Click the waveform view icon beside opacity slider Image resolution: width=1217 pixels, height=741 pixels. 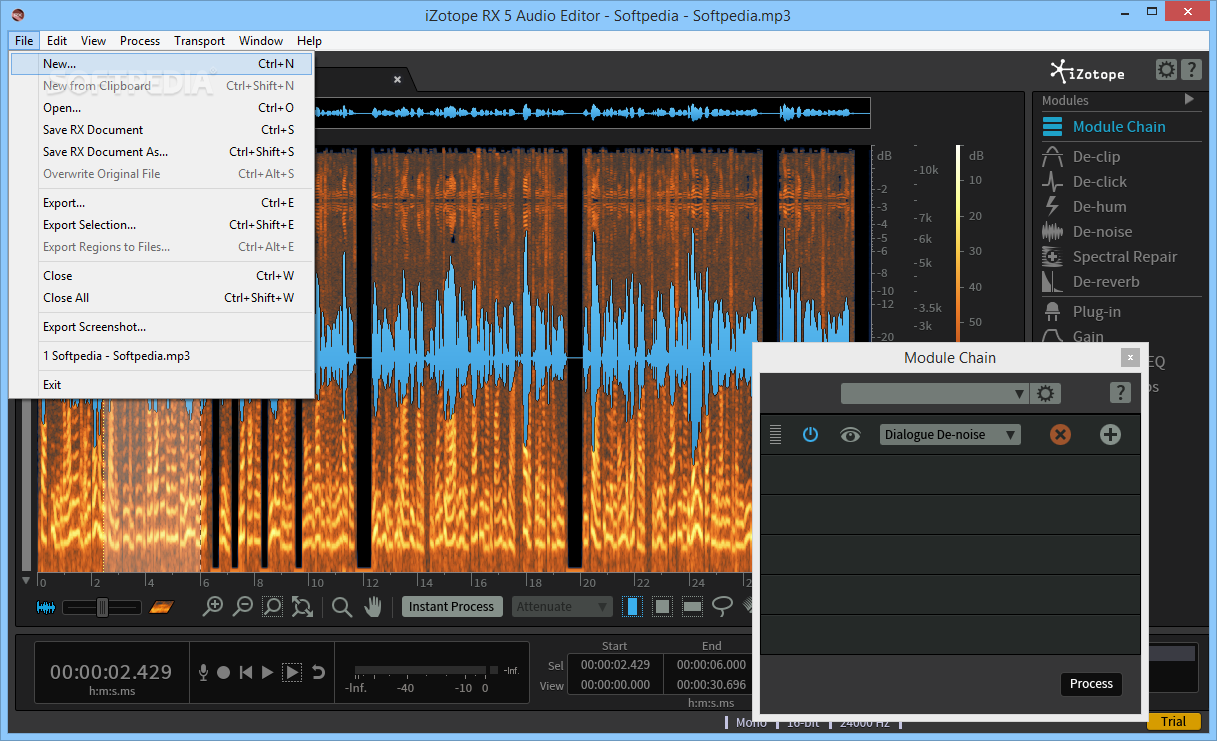46,607
